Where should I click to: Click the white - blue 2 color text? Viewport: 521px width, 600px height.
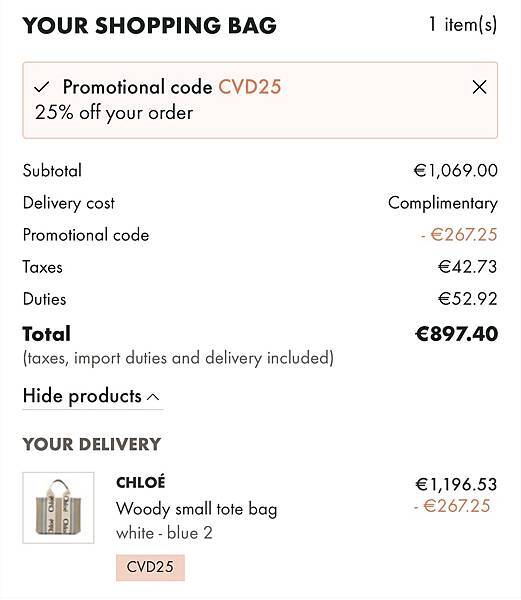click(x=164, y=533)
